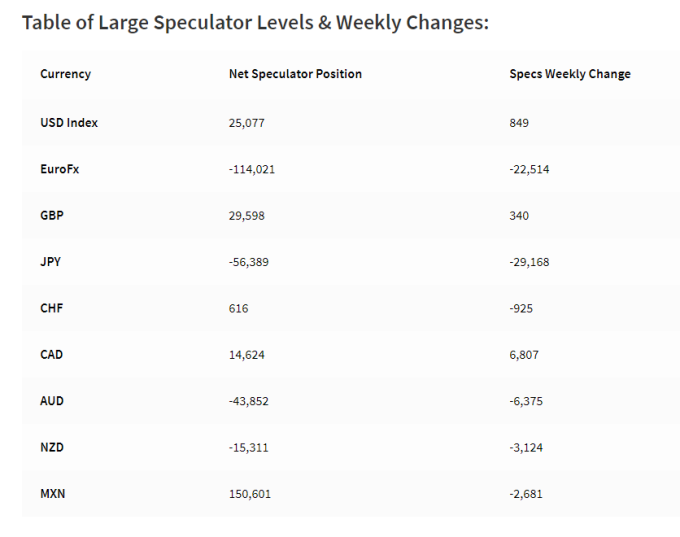Image resolution: width=680 pixels, height=537 pixels.
Task: Select EuroFx net position value -114,021
Action: [252, 169]
